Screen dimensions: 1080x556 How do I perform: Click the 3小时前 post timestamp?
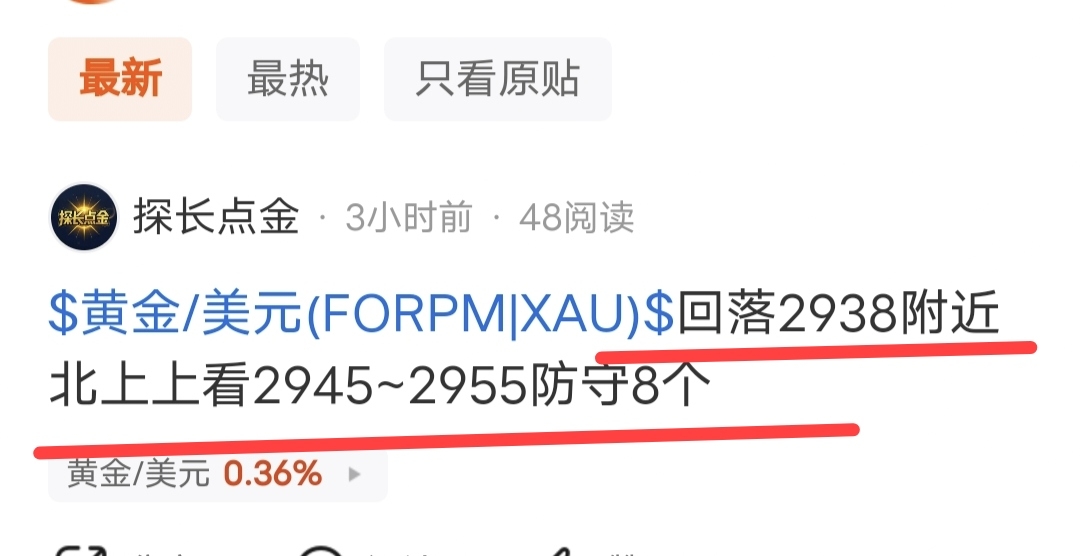click(408, 218)
